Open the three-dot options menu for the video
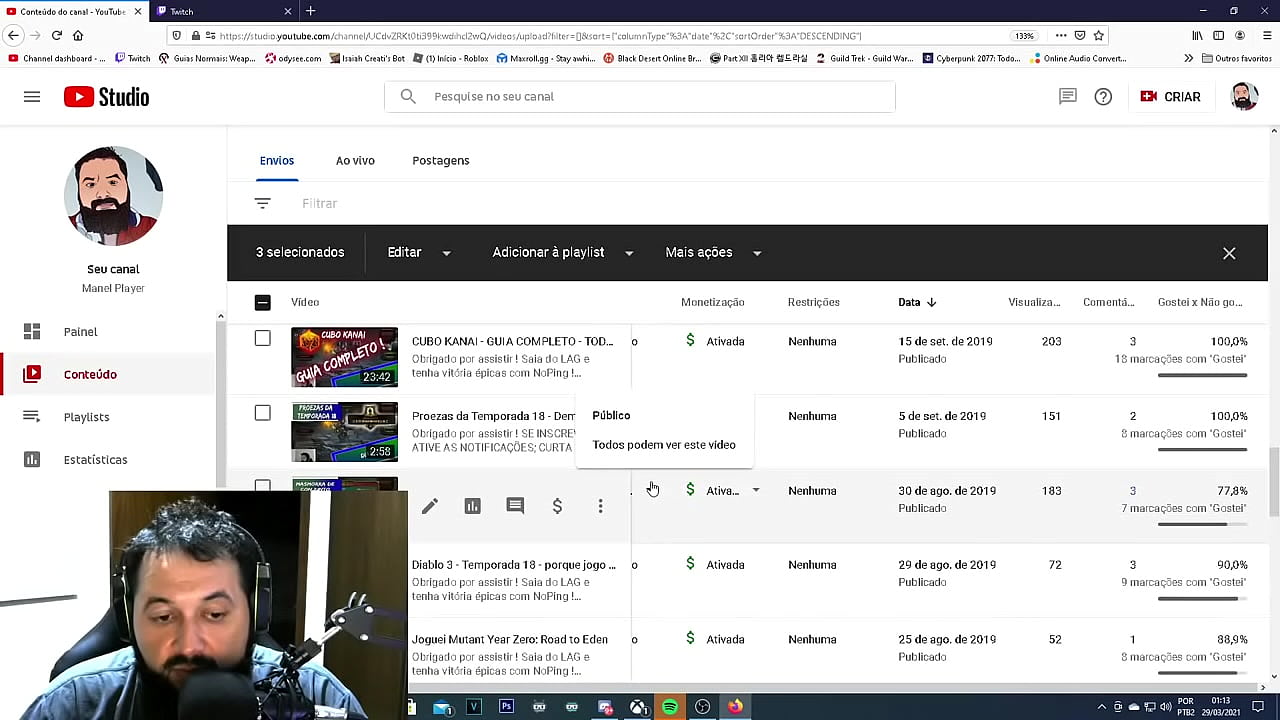The image size is (1280, 720). coord(600,506)
